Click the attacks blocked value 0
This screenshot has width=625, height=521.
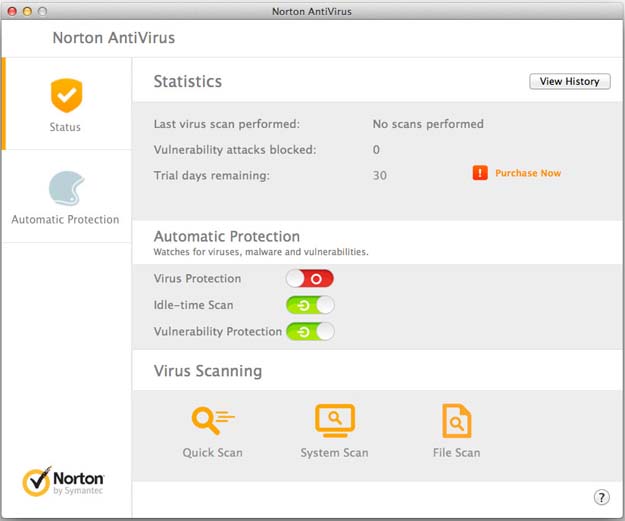[x=376, y=150]
